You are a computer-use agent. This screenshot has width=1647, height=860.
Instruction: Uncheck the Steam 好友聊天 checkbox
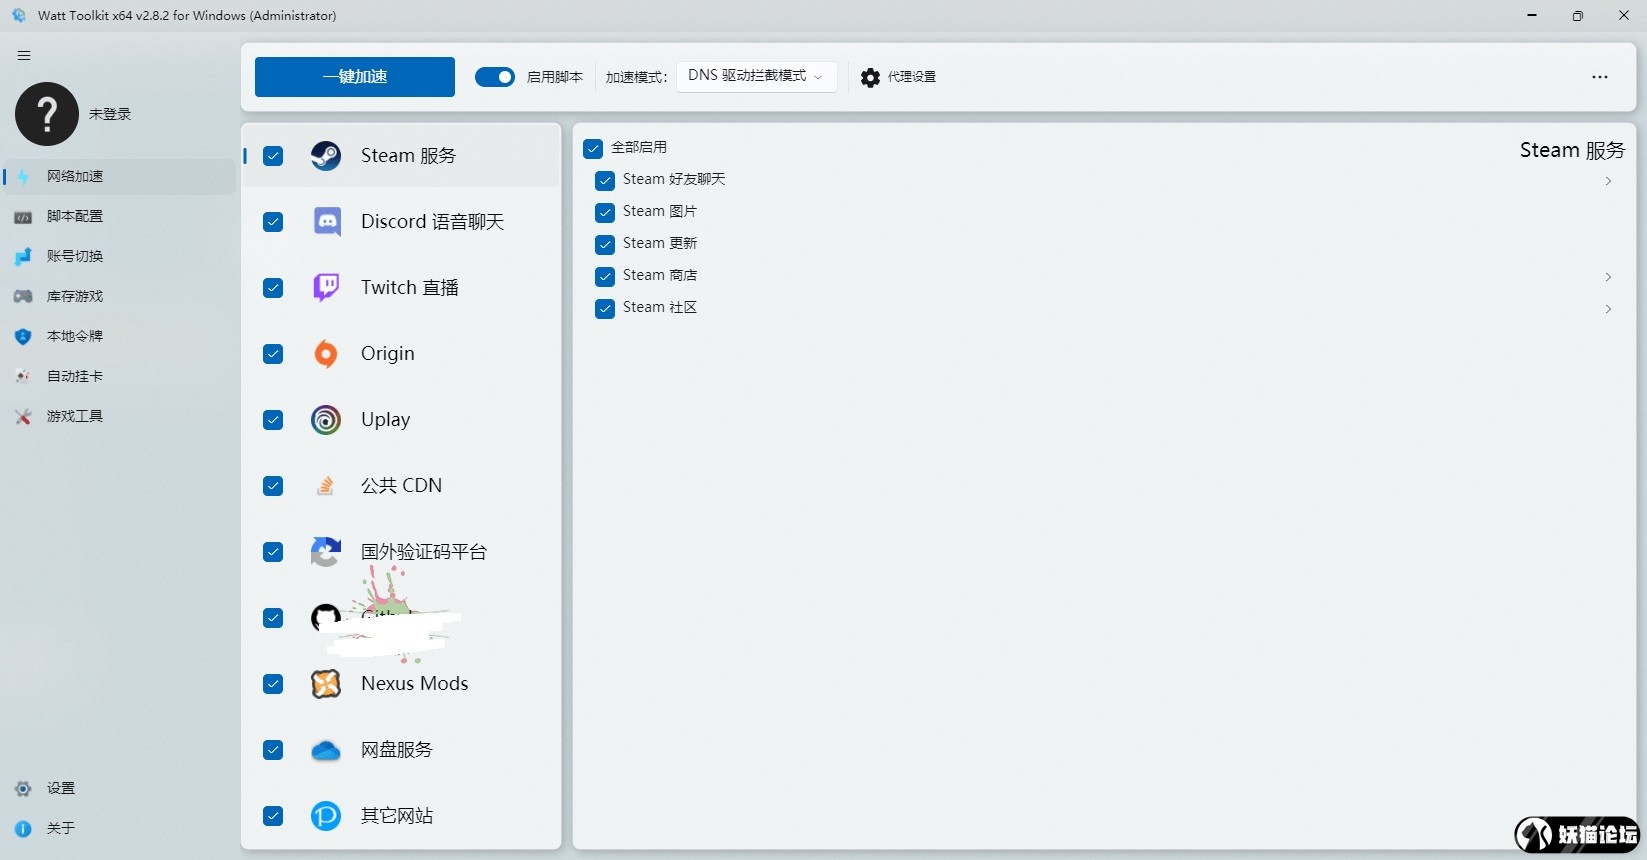point(605,180)
